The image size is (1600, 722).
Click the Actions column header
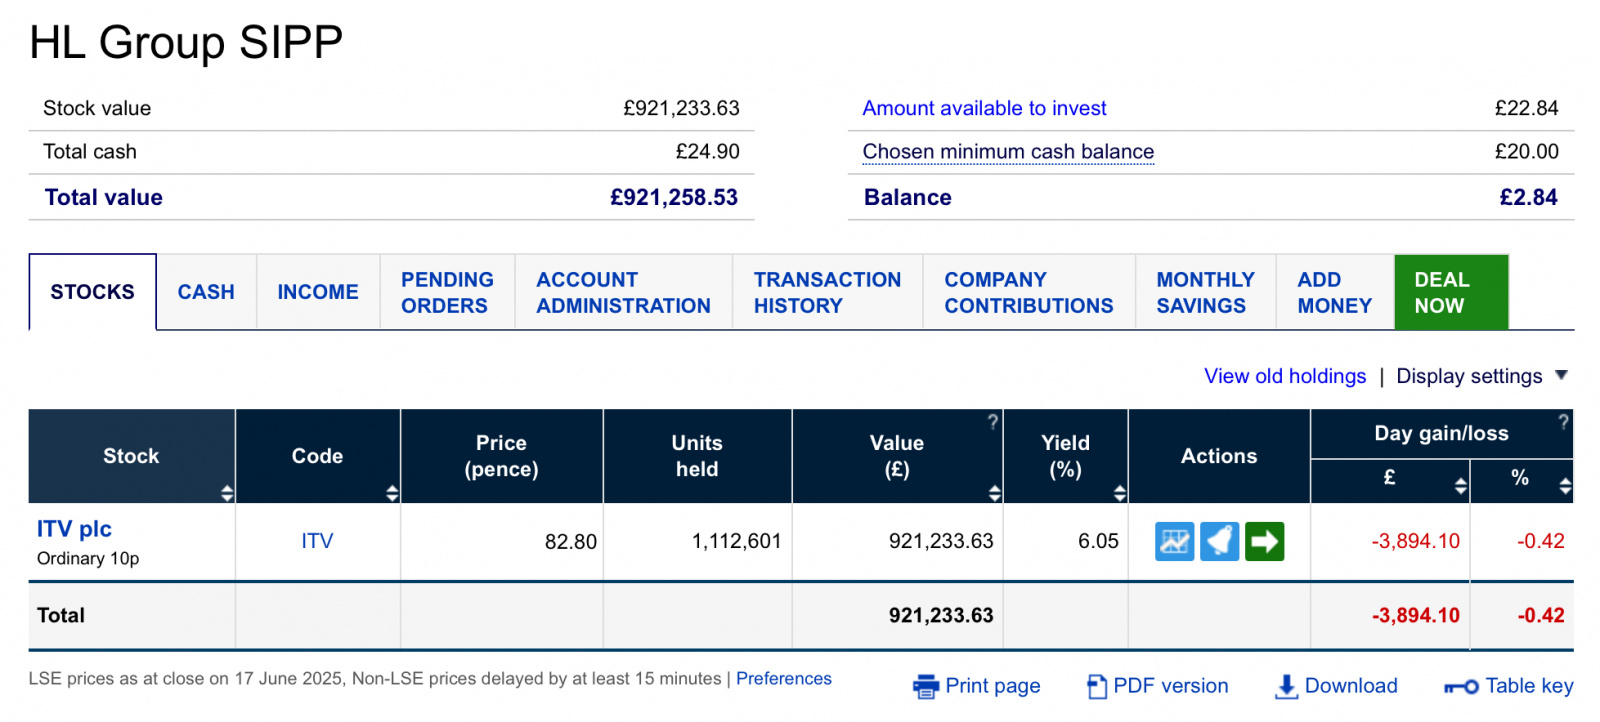[1219, 456]
